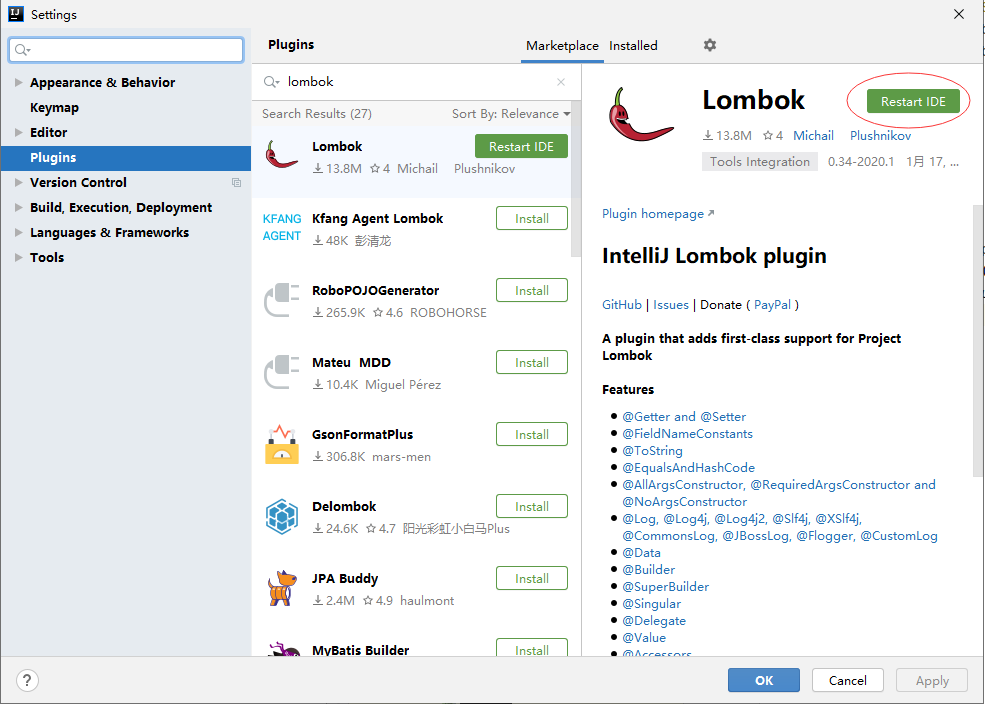Open the @Value feature link
The width and height of the screenshot is (985, 704).
pos(644,637)
